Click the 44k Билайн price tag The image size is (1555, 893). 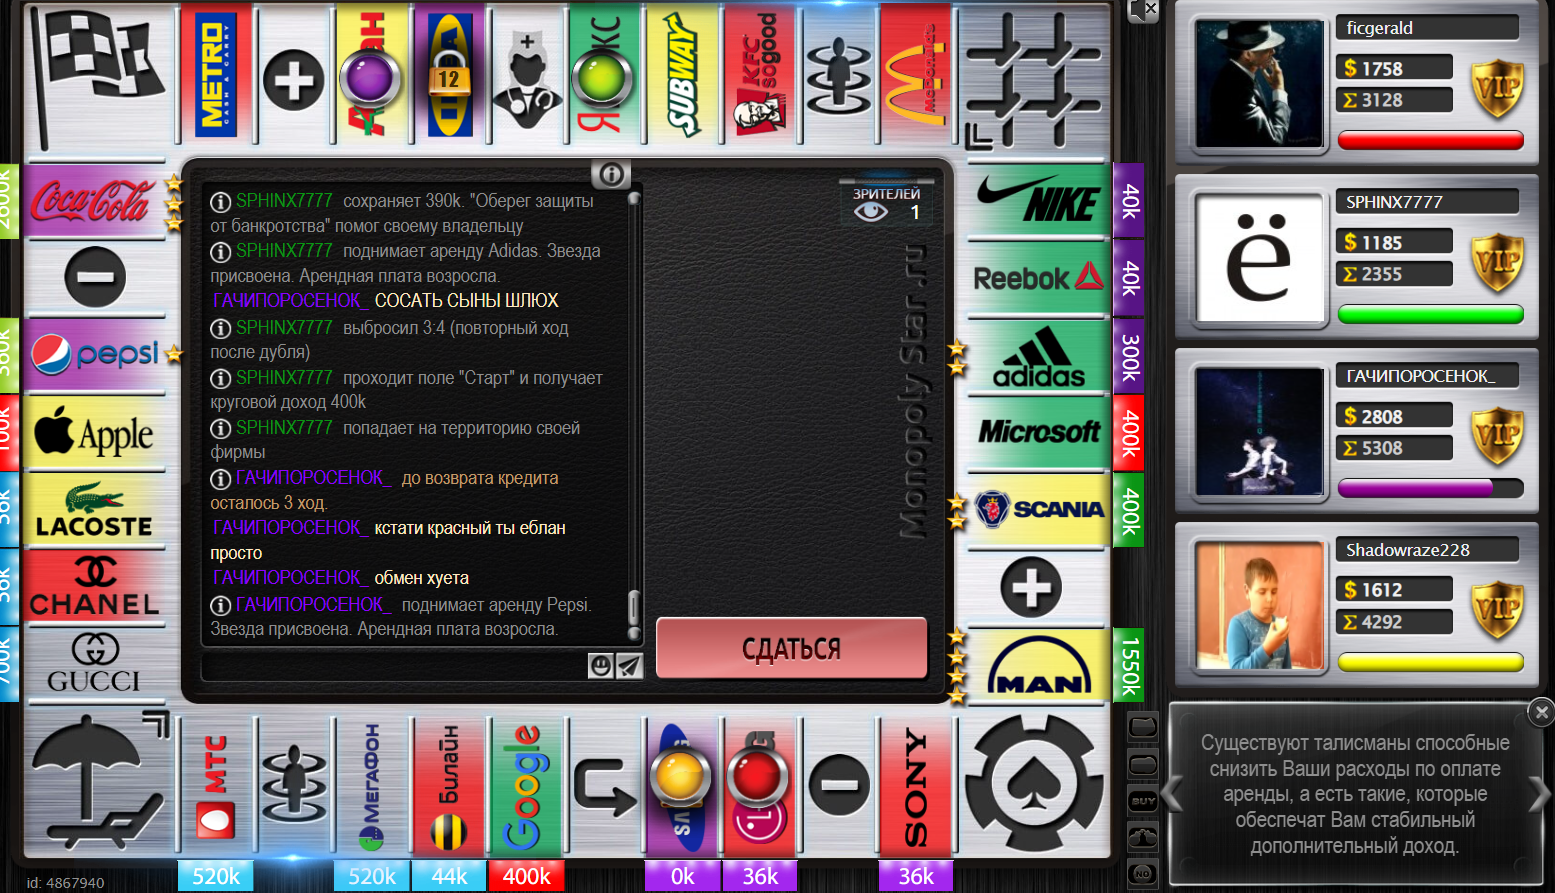tap(449, 876)
